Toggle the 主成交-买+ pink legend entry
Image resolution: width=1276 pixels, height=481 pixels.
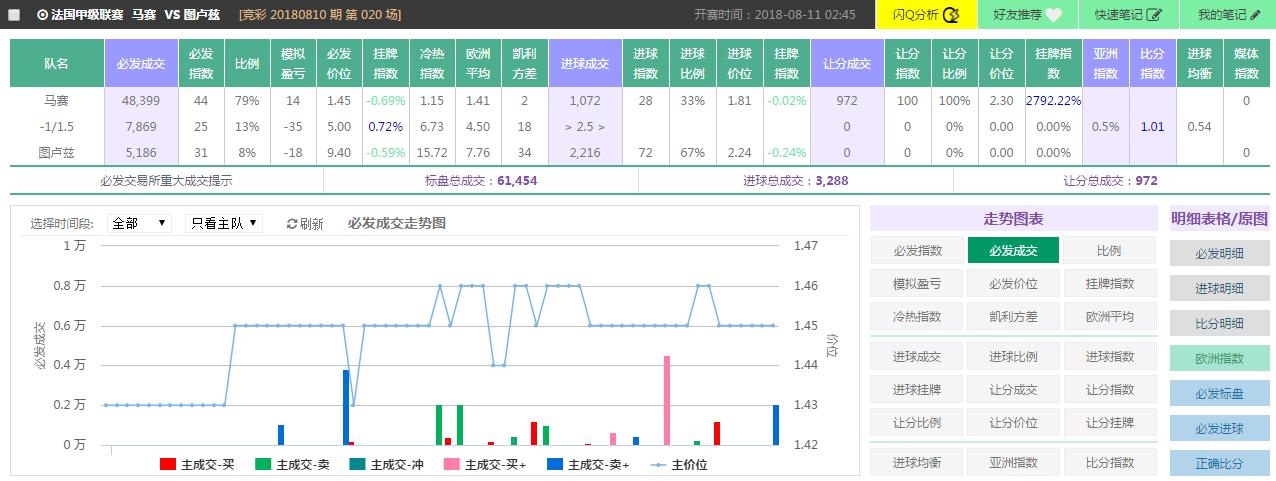tap(485, 464)
